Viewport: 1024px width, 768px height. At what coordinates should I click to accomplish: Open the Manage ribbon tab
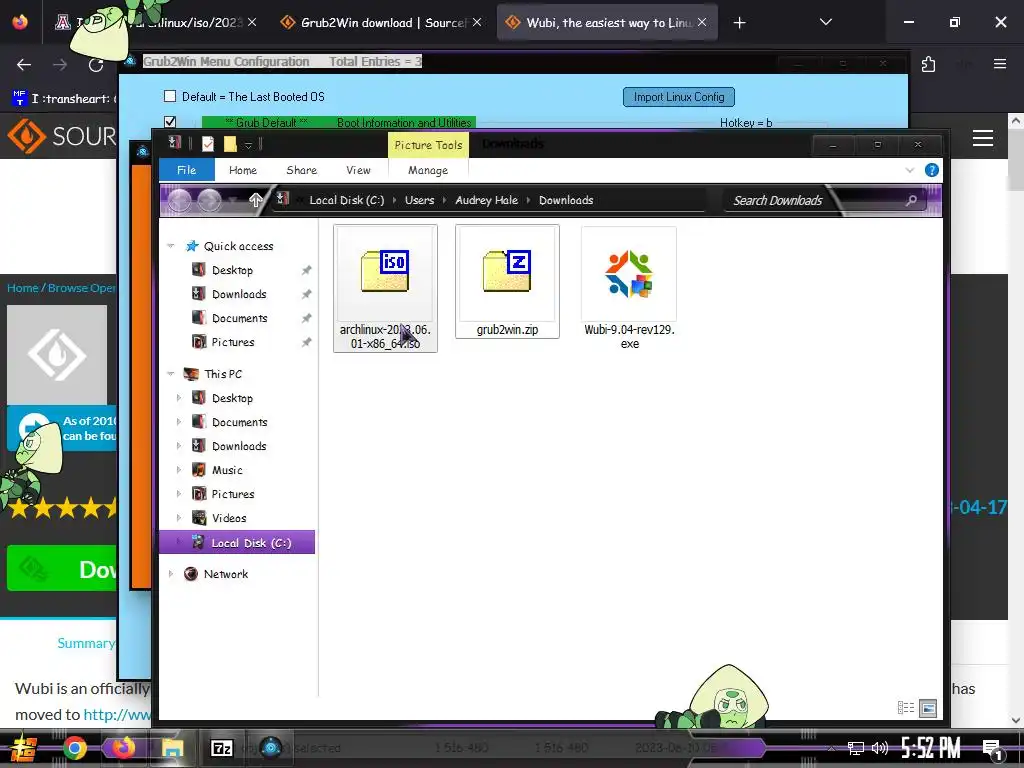tap(428, 170)
